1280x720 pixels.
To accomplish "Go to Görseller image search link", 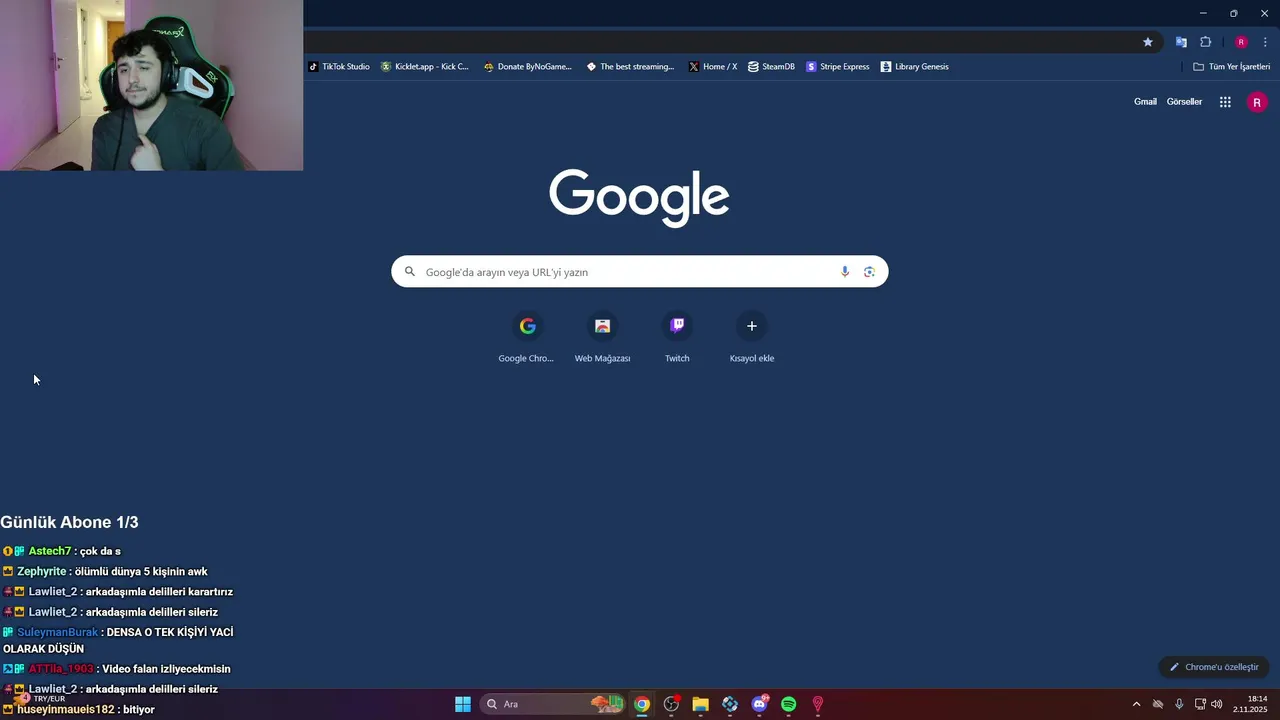I will [x=1184, y=102].
